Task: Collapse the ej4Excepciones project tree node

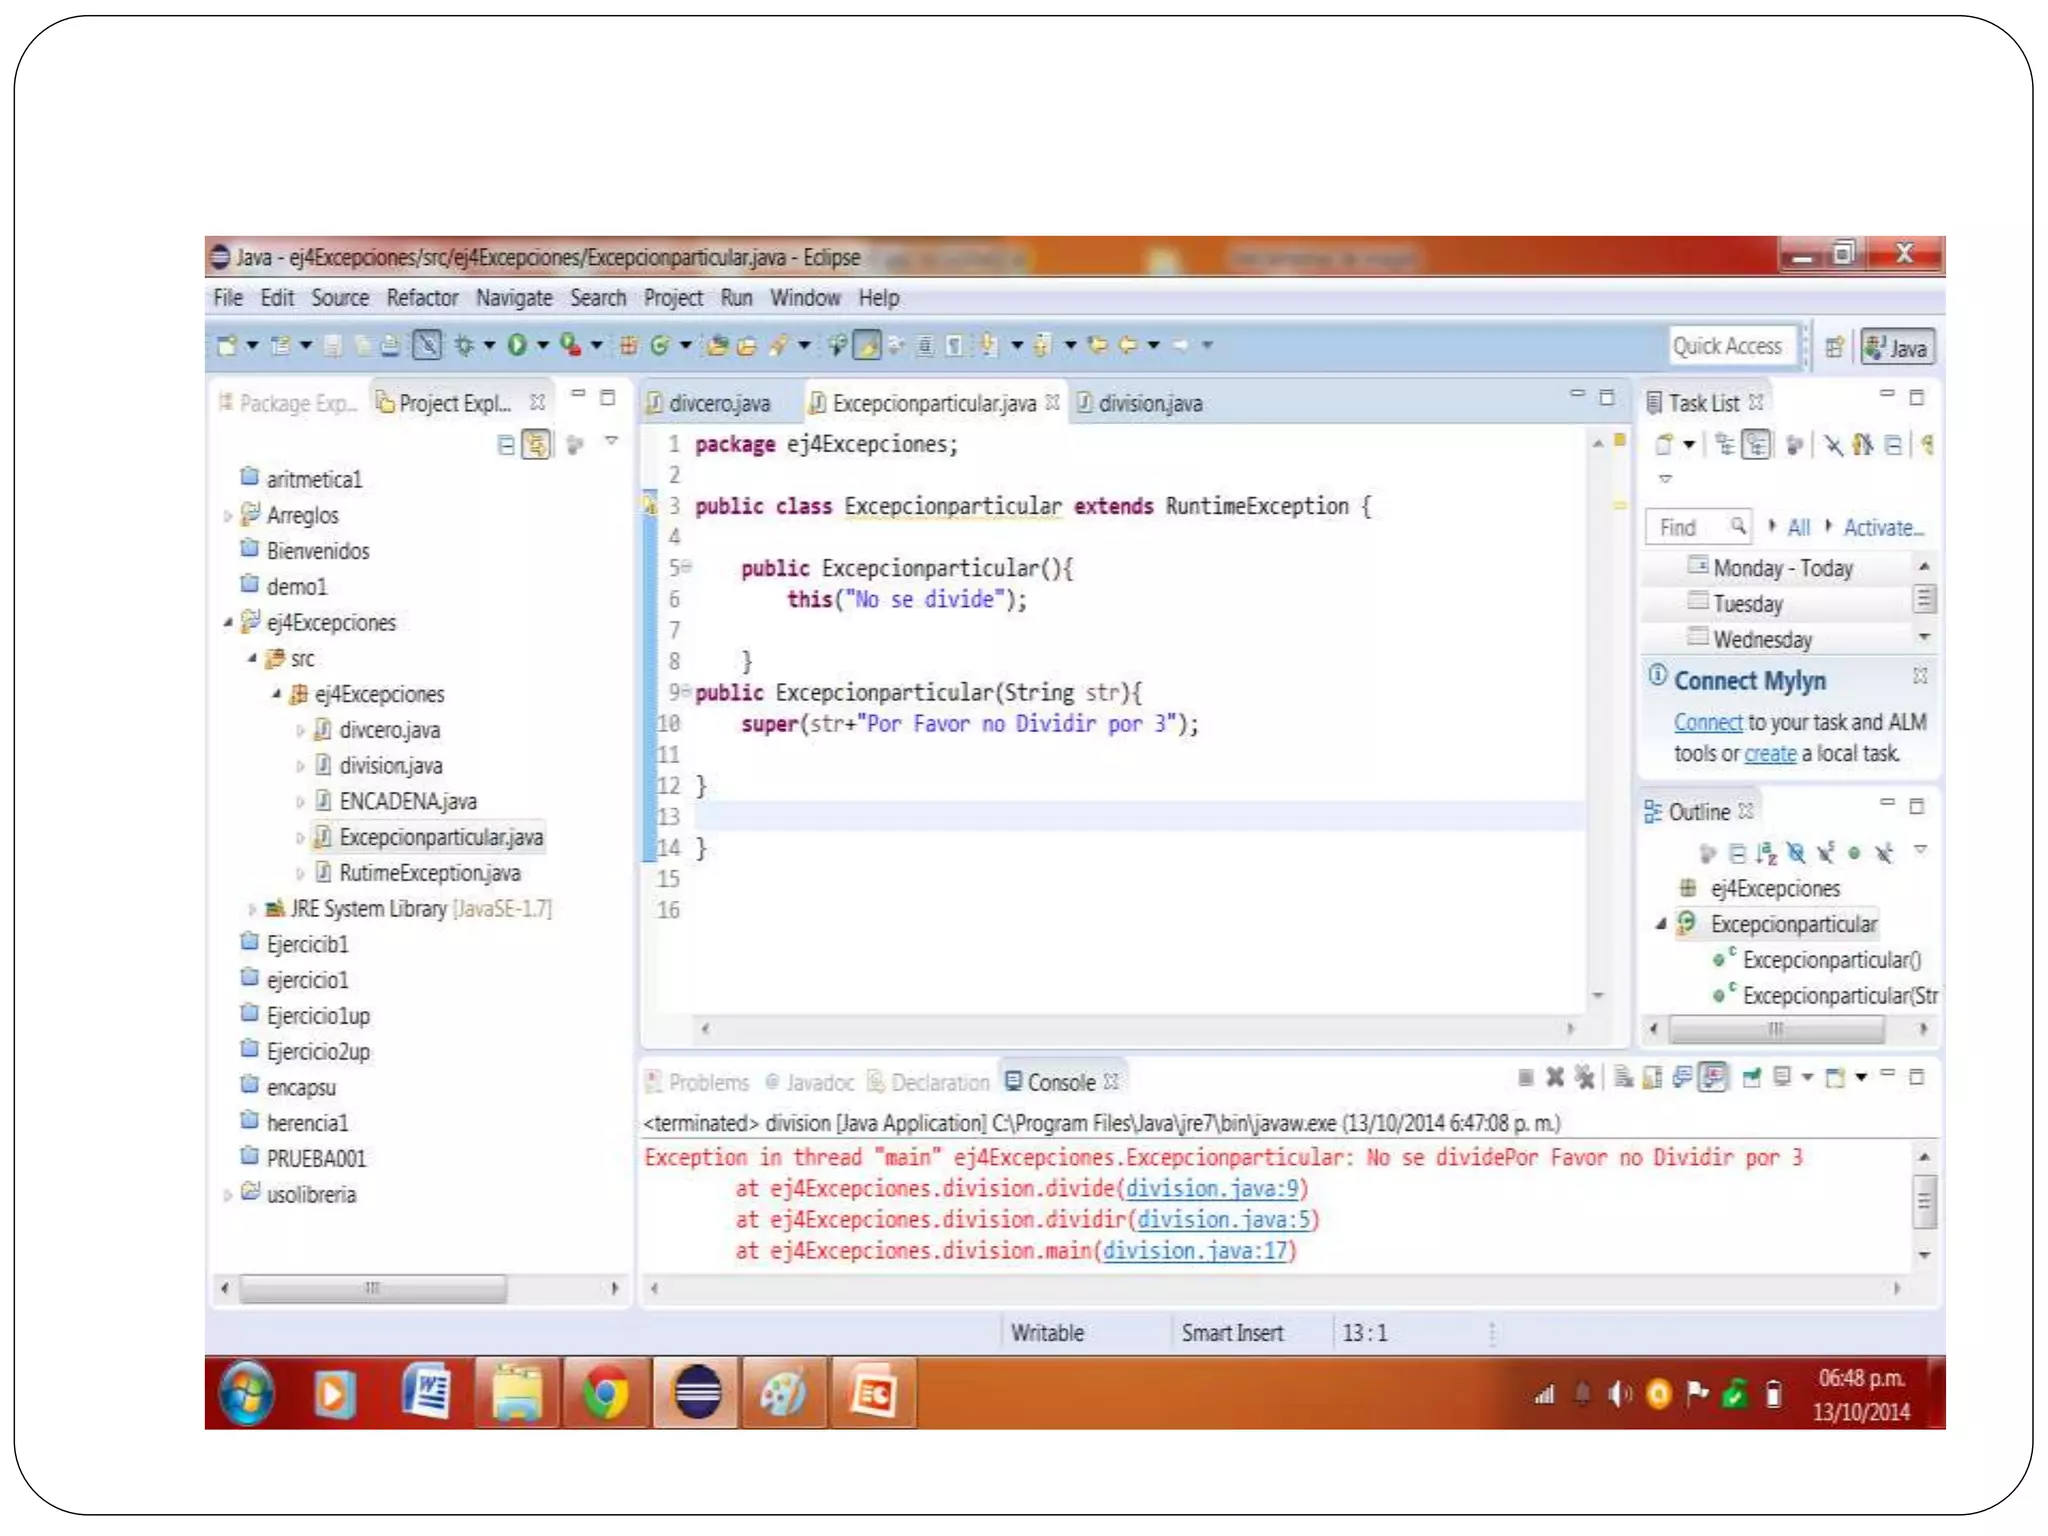Action: [228, 623]
